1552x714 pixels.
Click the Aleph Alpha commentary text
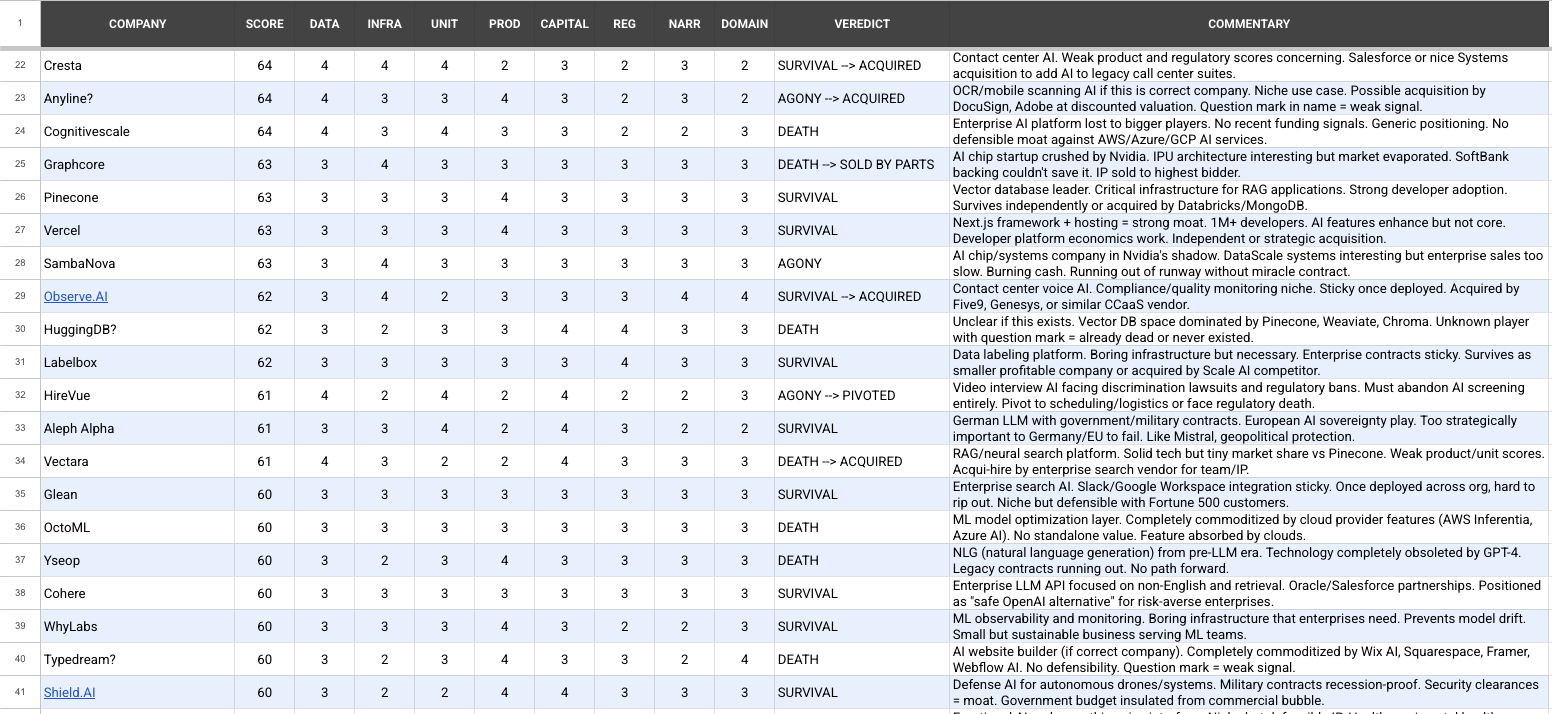tap(1249, 429)
